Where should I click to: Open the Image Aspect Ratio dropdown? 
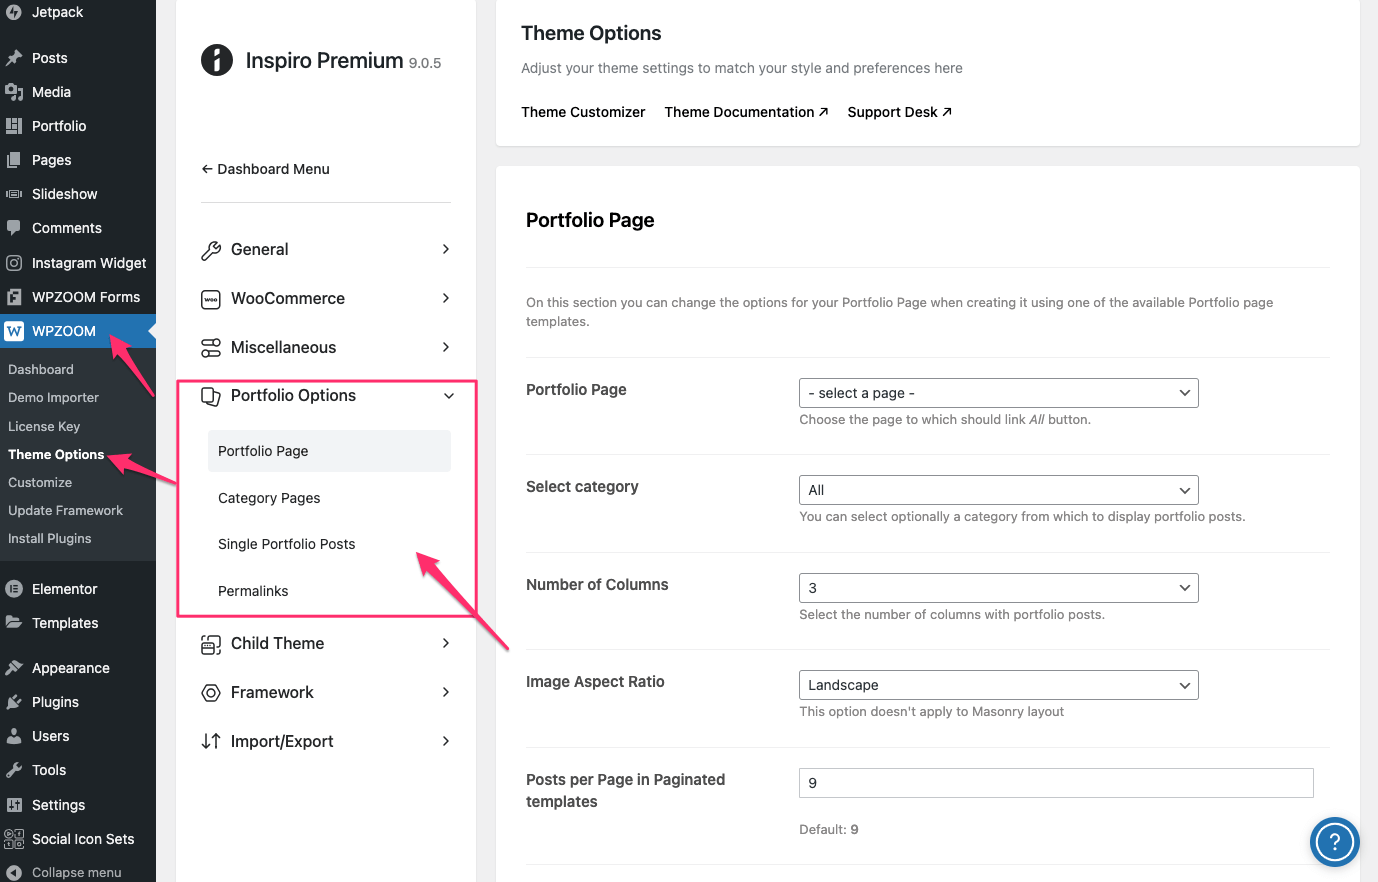coord(999,685)
